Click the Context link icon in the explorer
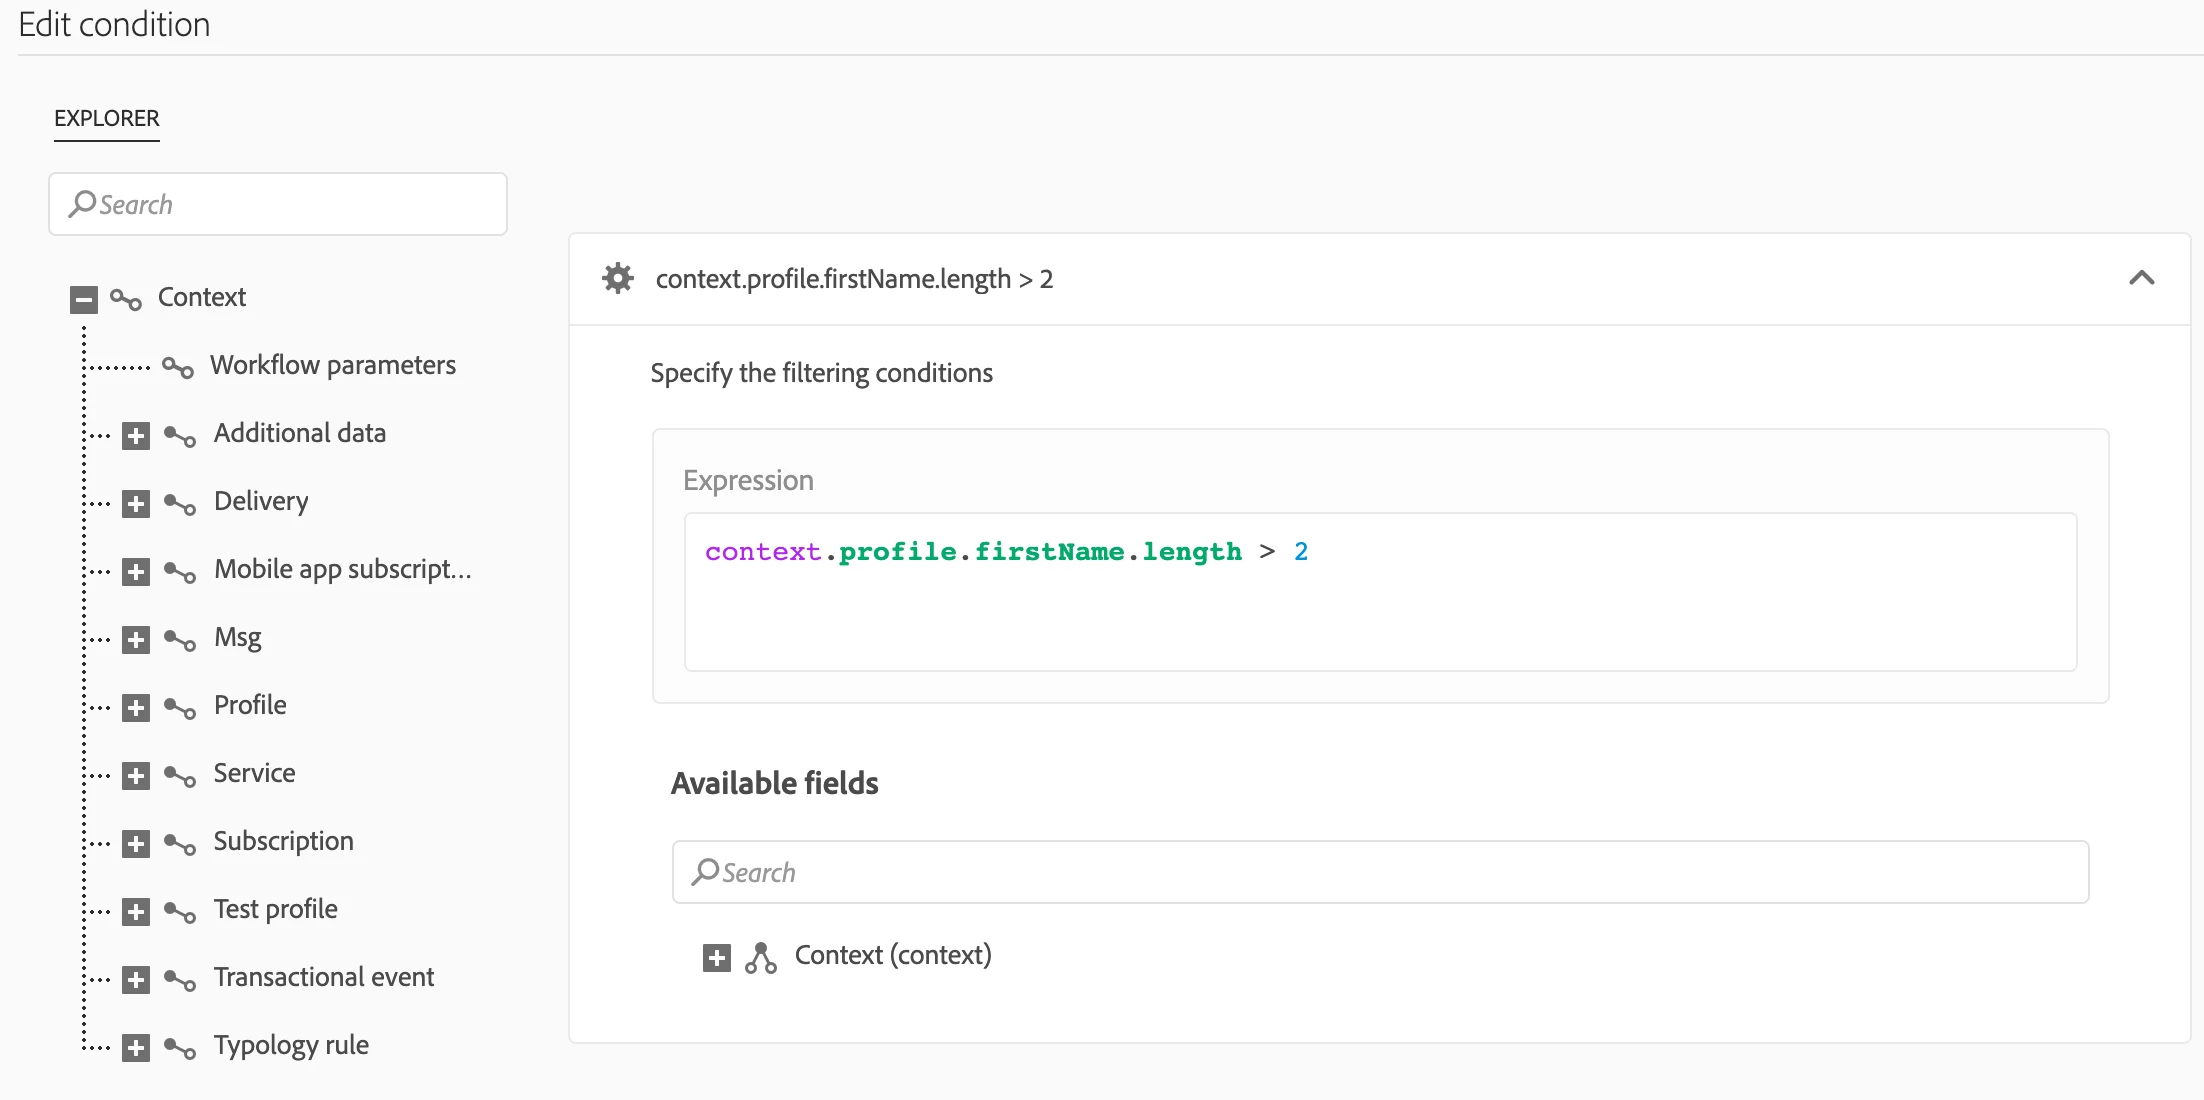This screenshot has width=2204, height=1100. [126, 299]
